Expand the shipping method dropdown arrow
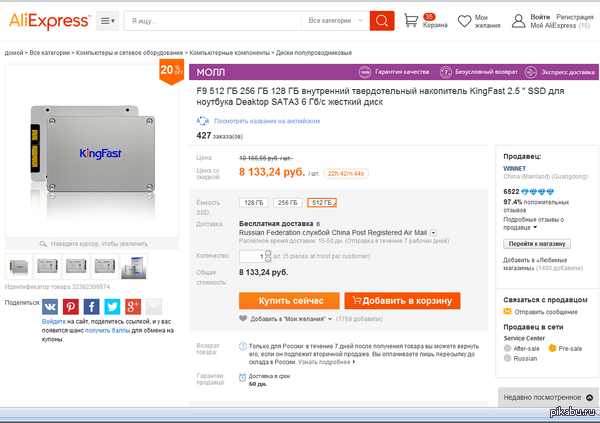600x423 pixels. [433, 233]
